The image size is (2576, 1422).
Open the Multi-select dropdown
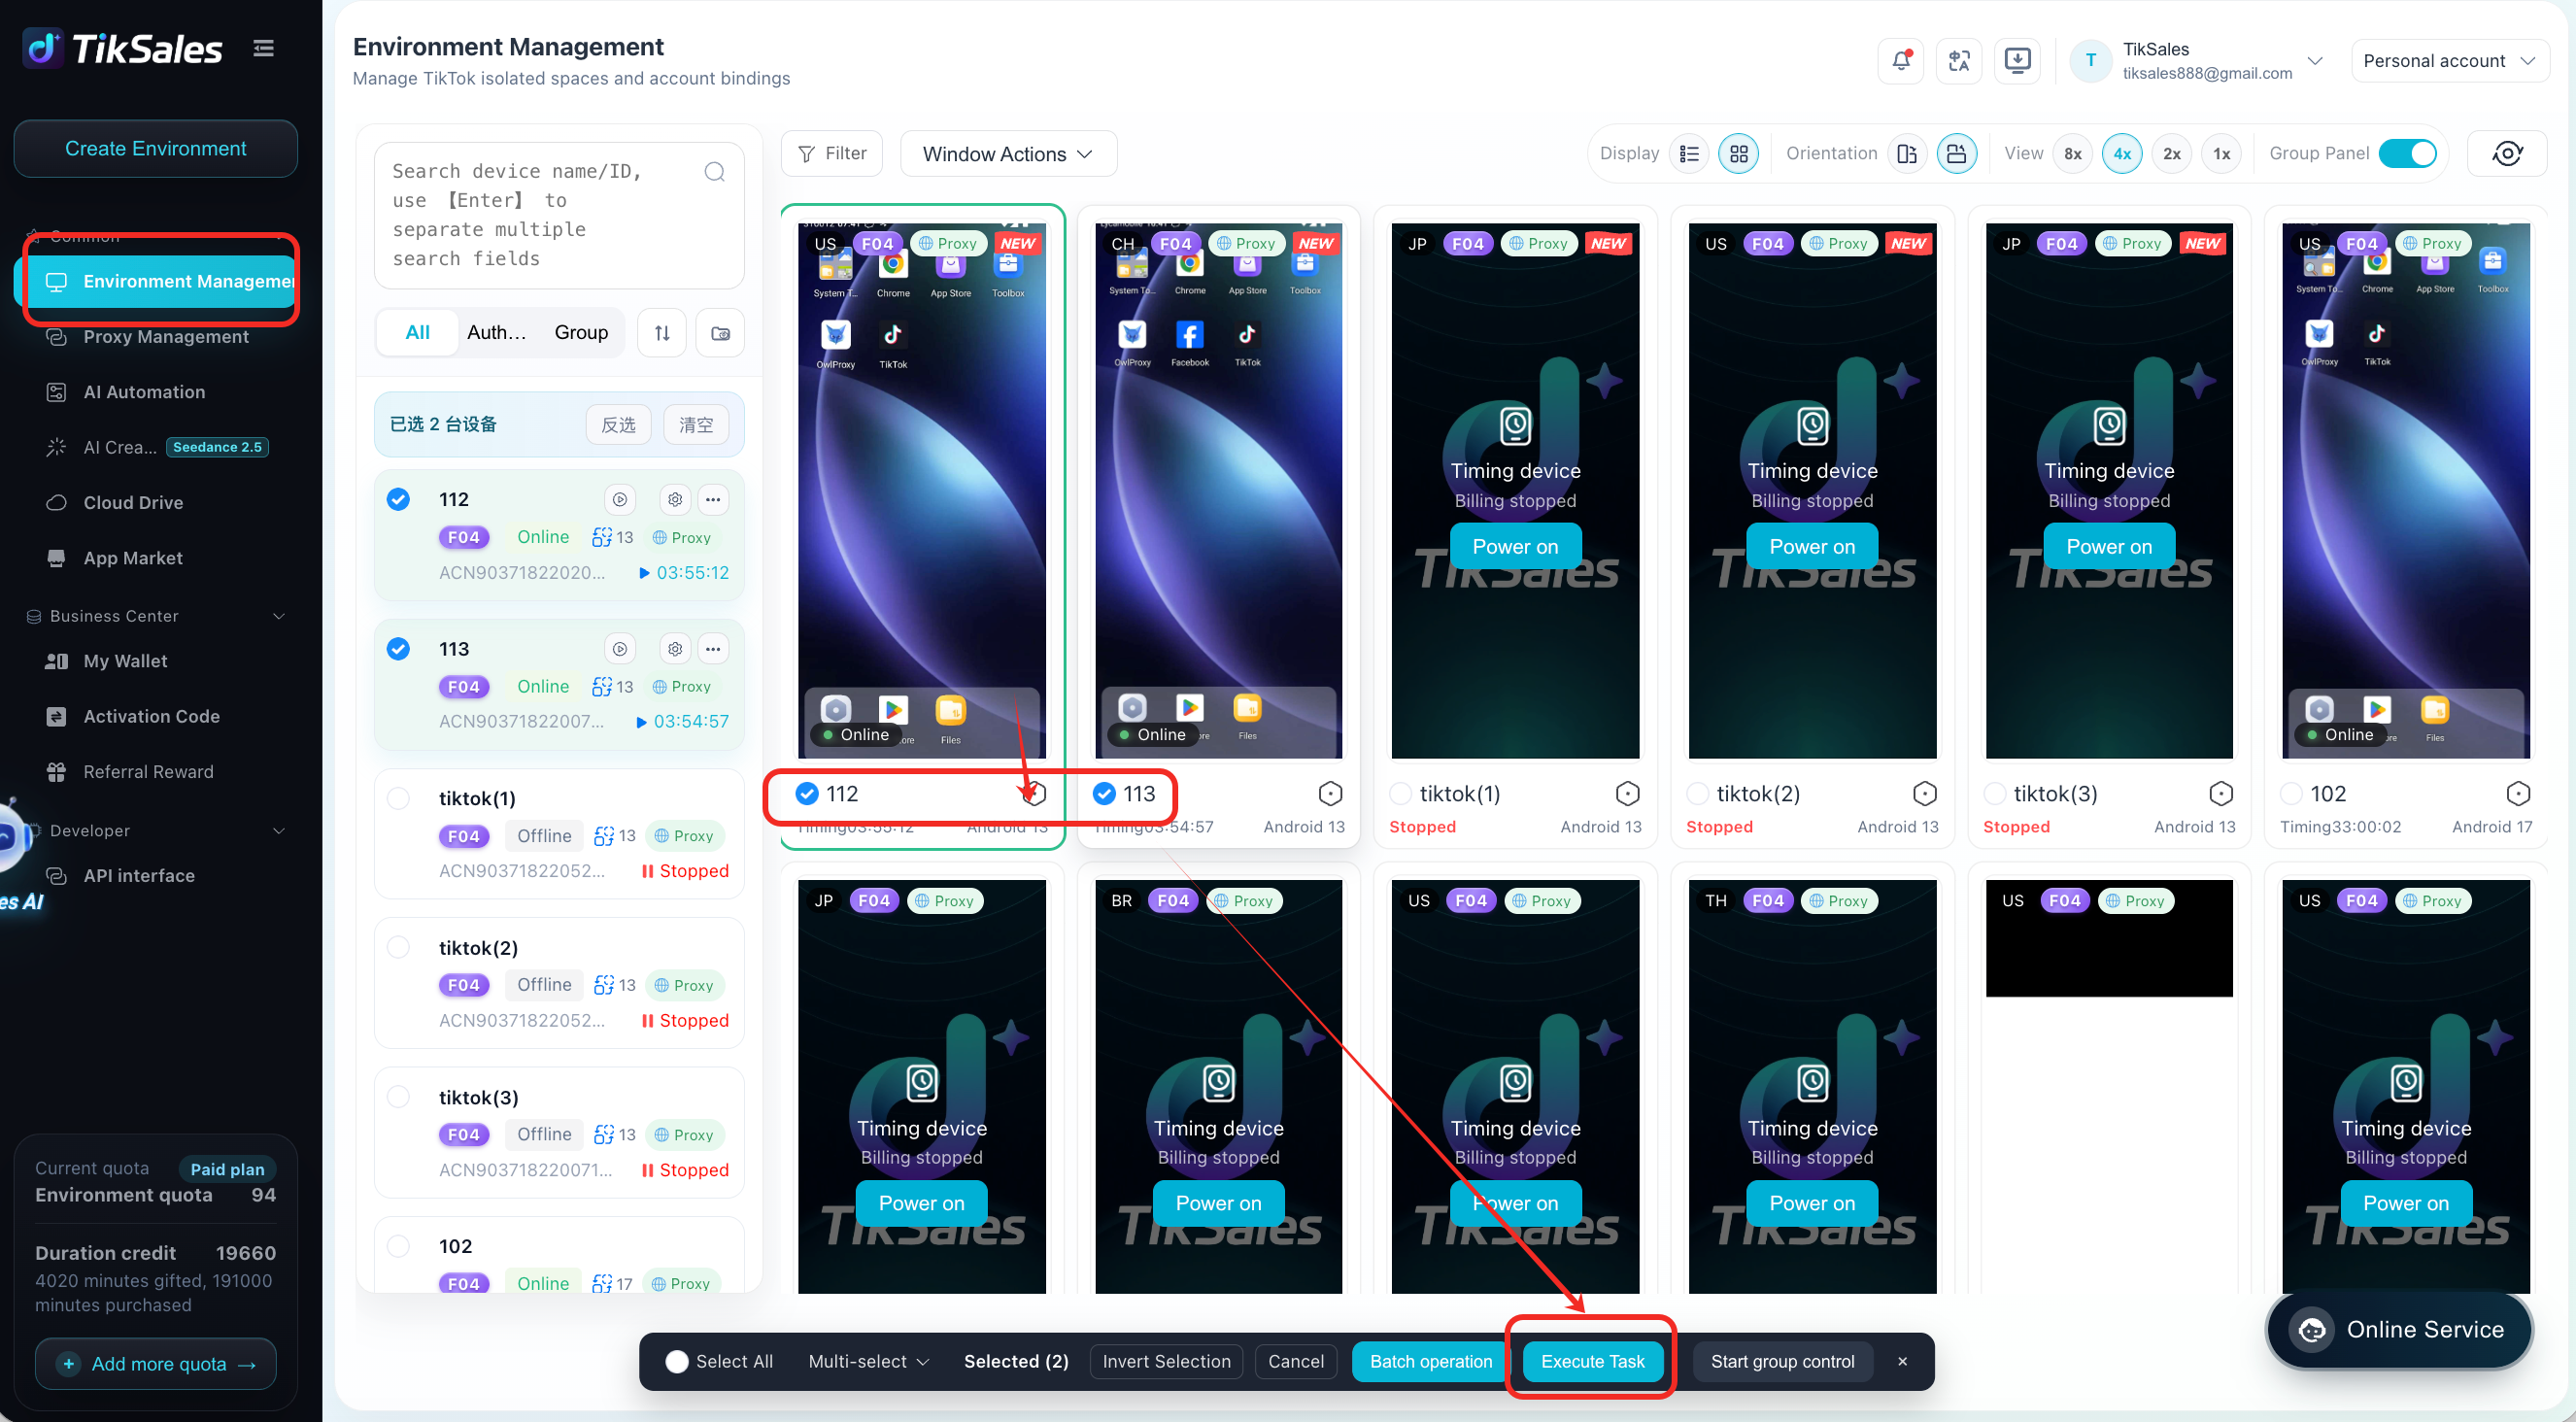868,1361
